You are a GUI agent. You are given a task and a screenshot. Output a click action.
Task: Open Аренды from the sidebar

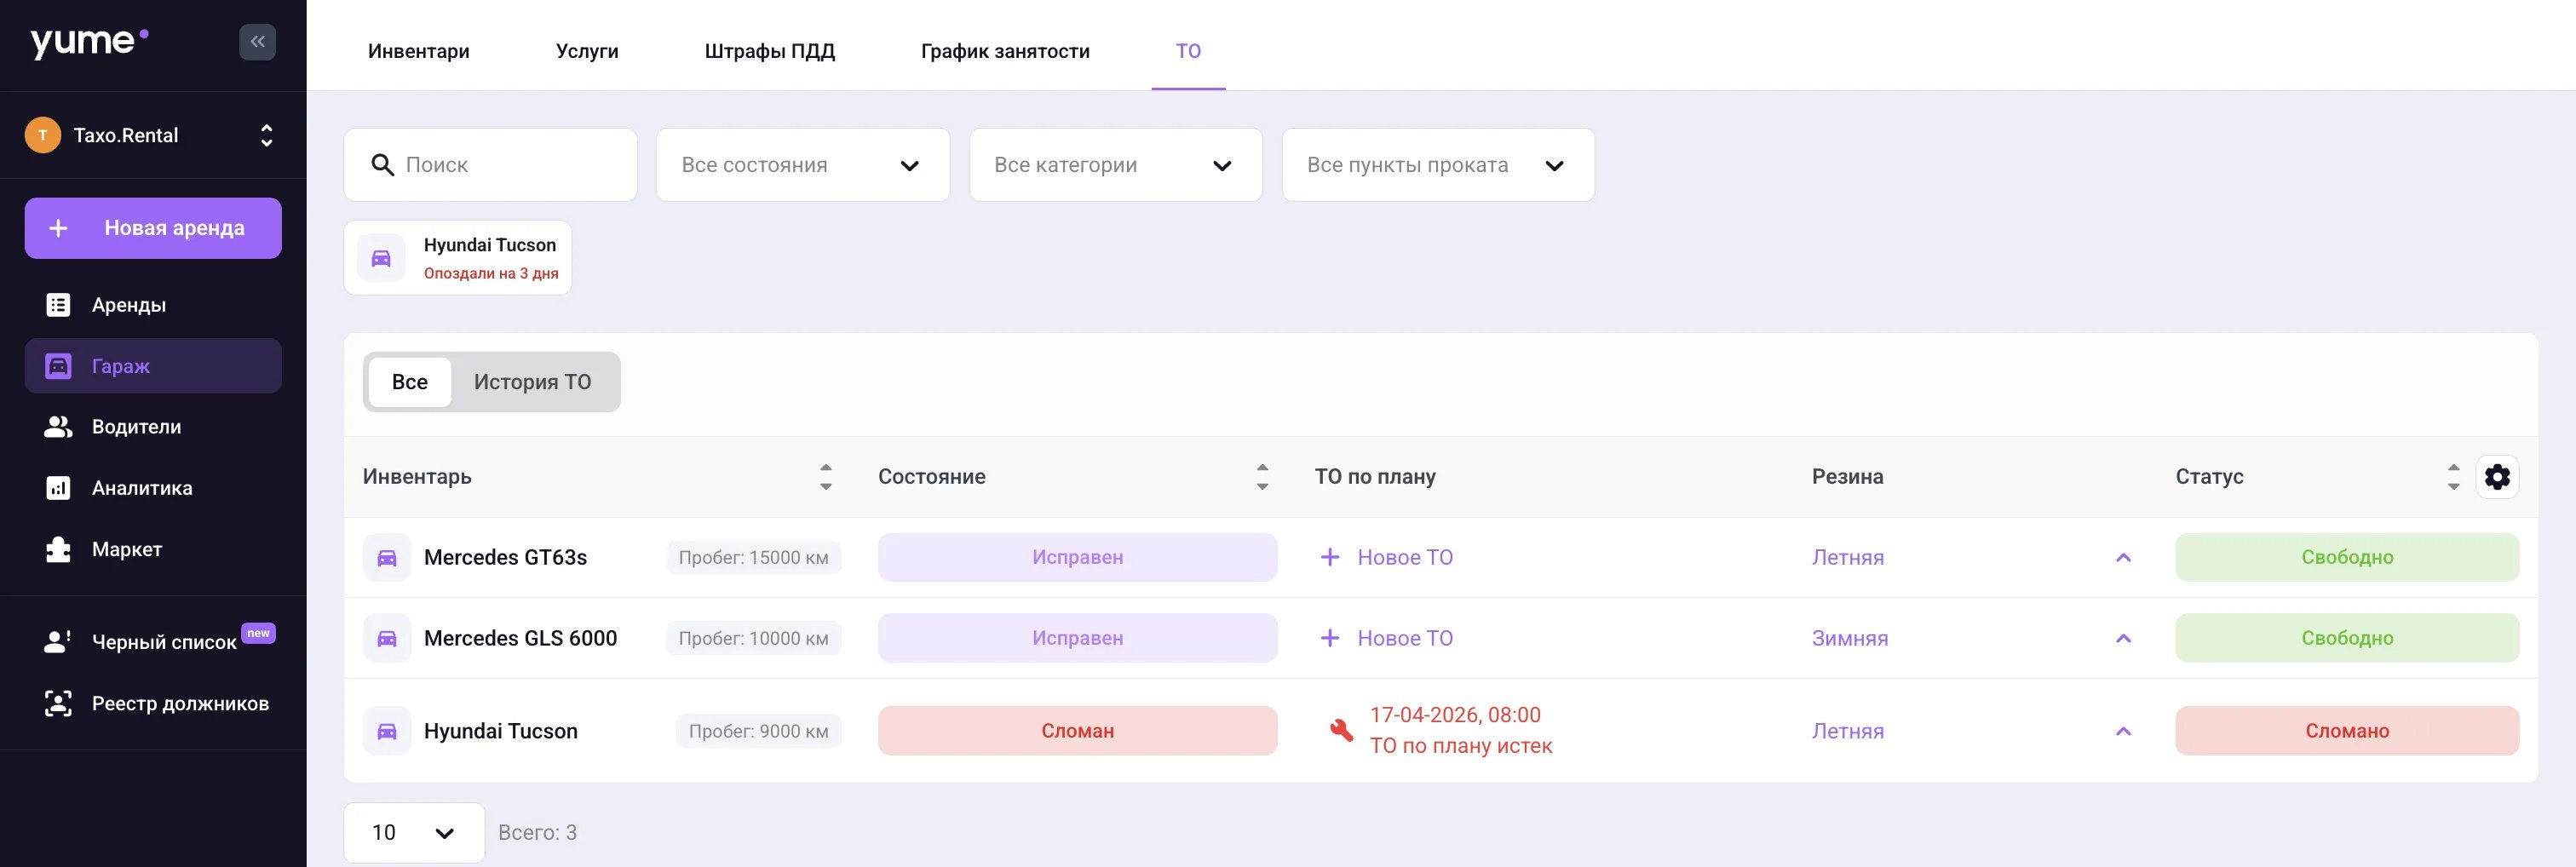pos(153,305)
